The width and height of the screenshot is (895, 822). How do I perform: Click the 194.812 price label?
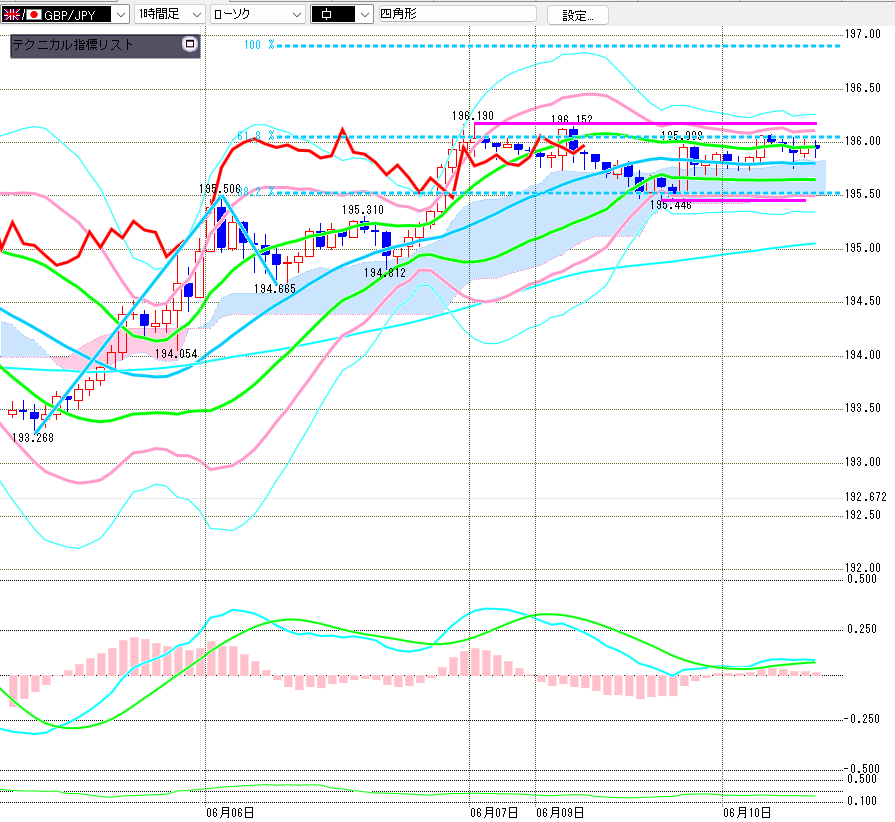385,273
